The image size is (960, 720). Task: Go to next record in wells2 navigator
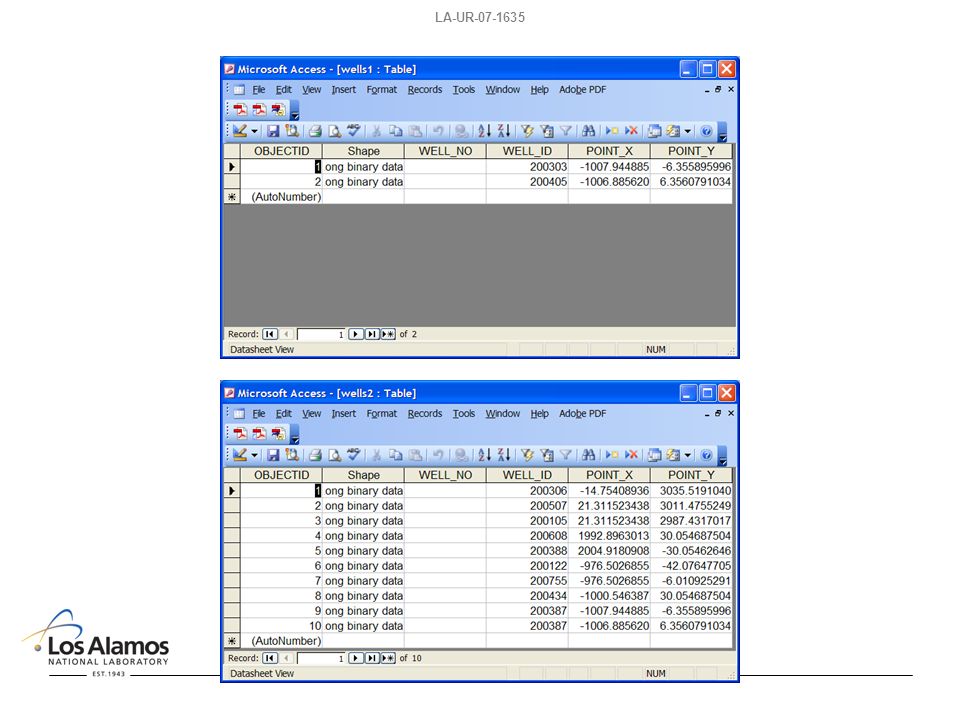point(355,658)
